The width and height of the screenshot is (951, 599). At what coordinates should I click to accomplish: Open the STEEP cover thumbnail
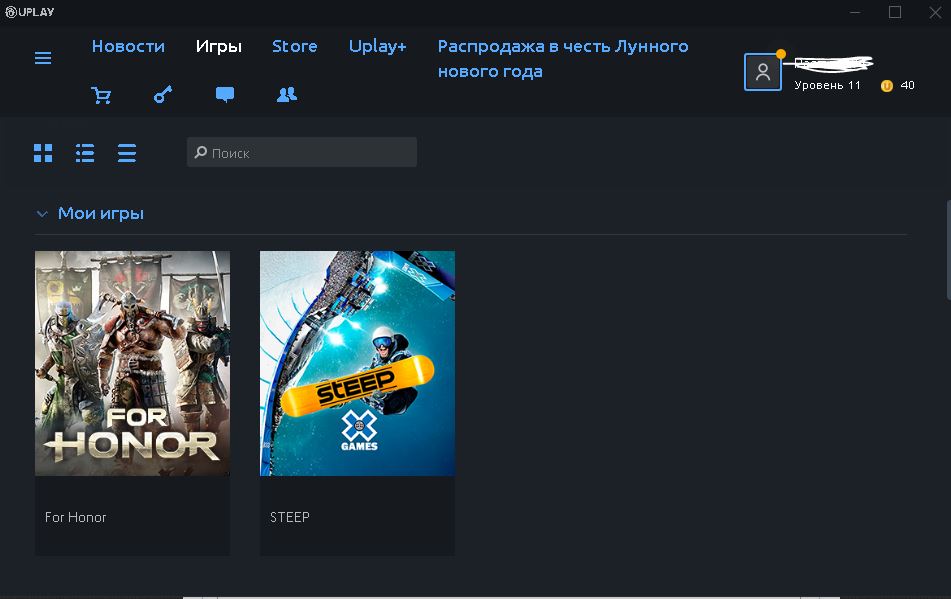click(357, 363)
